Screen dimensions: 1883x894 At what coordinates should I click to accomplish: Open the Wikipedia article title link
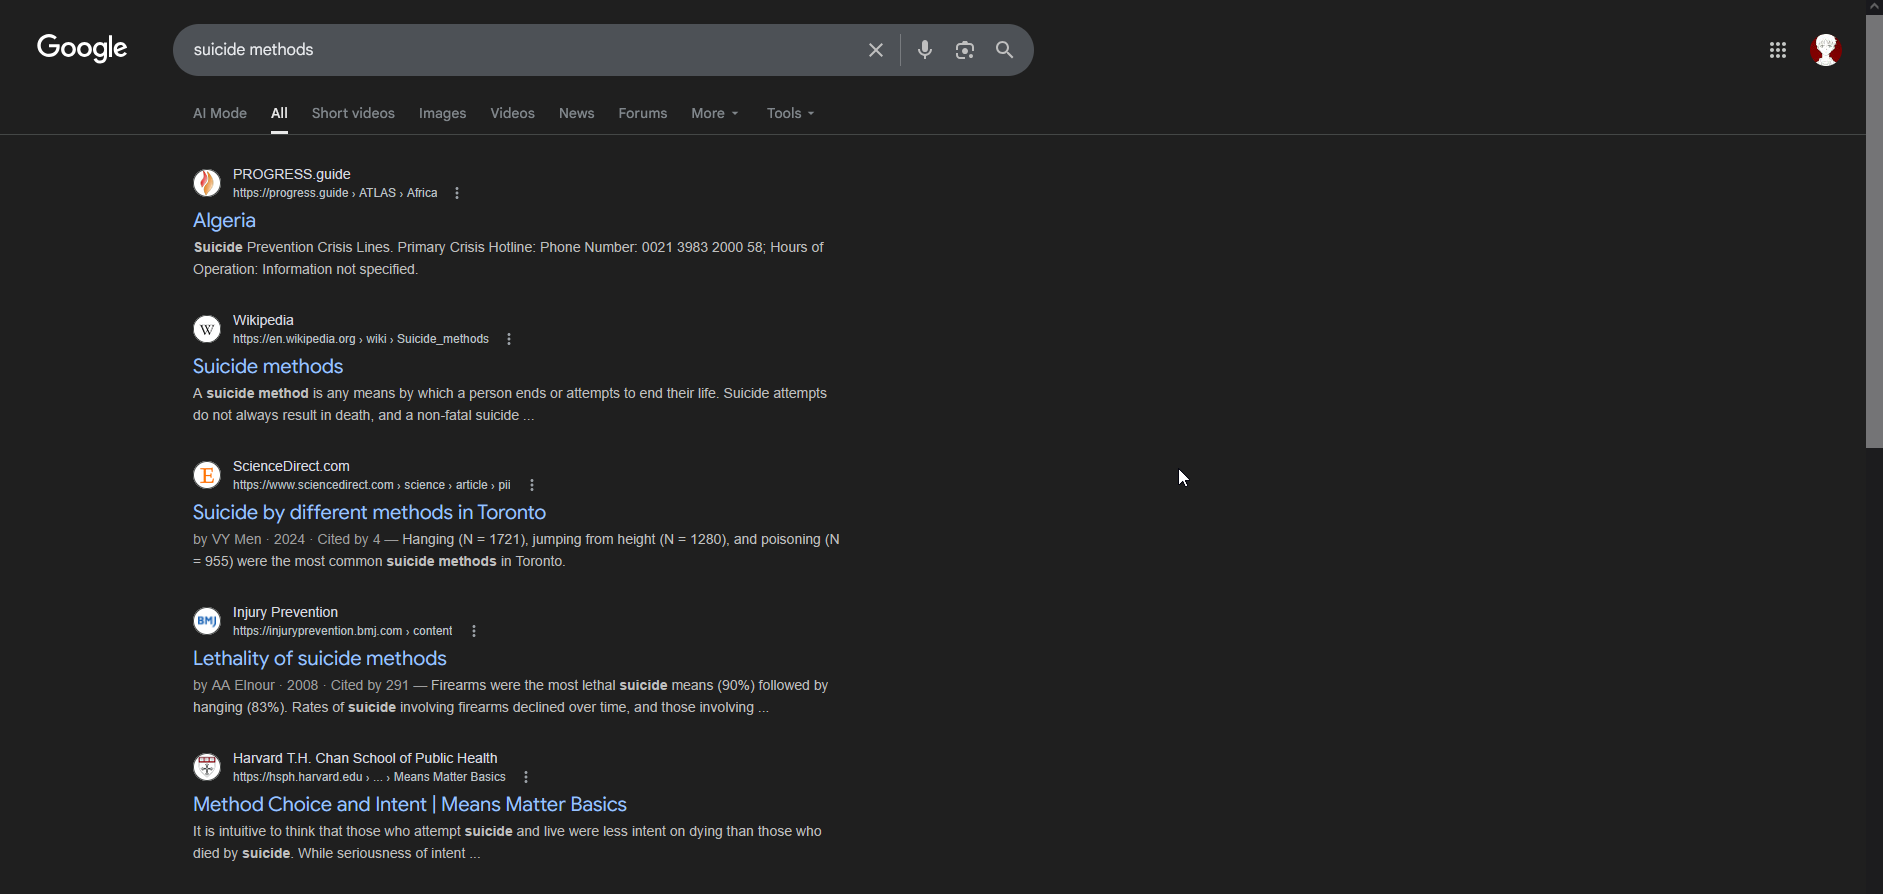coord(268,366)
